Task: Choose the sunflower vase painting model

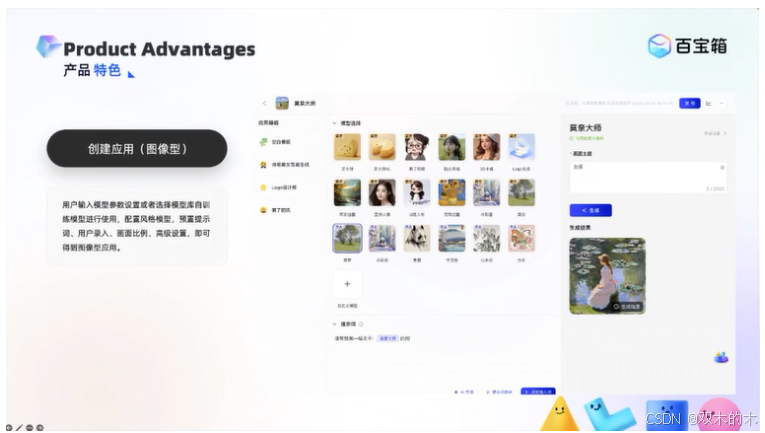Action: [452, 193]
